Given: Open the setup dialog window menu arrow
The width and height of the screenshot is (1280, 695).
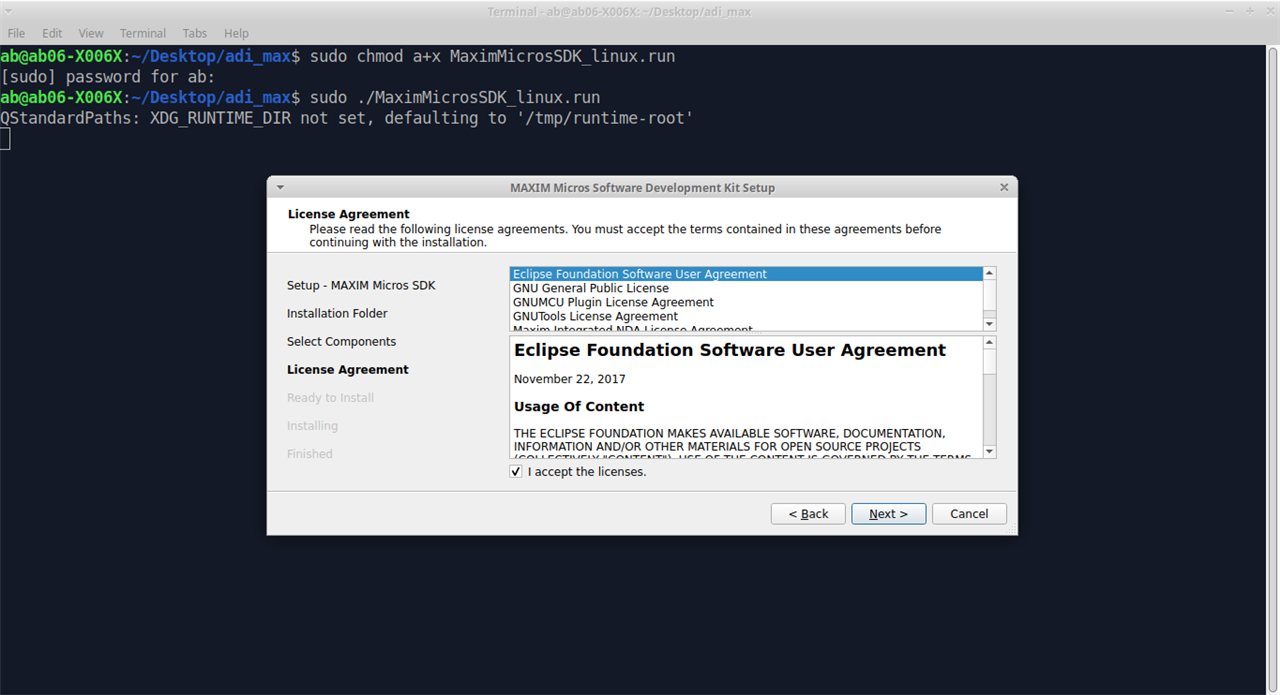Looking at the screenshot, I should tap(280, 187).
